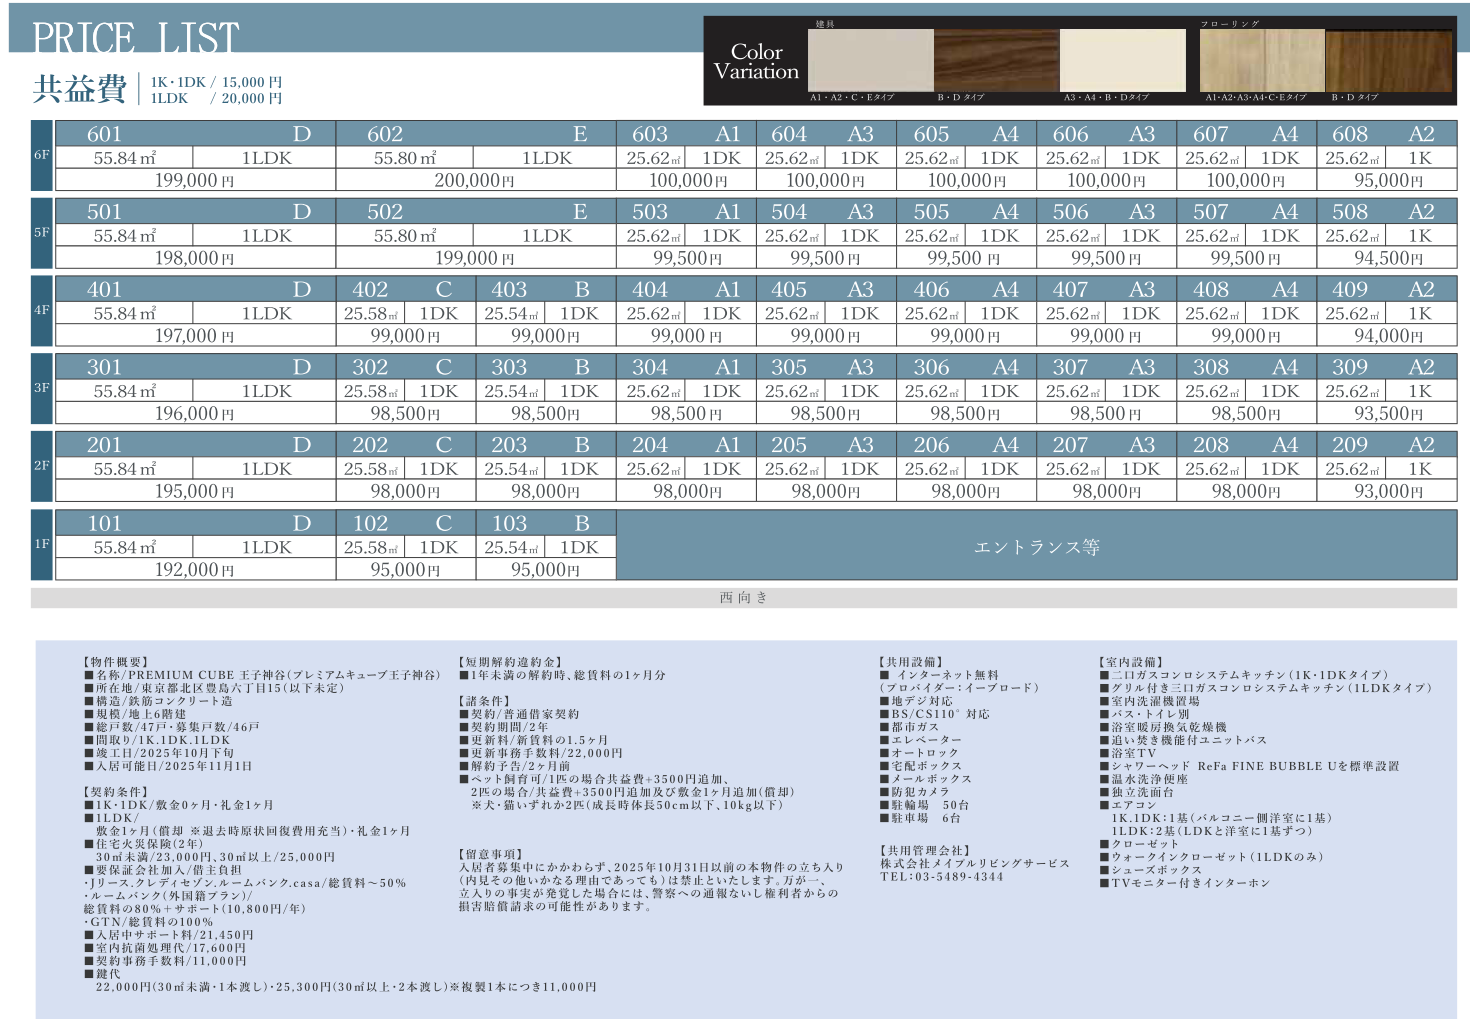Click the PRICE LIST title
Image resolution: width=1470 pixels, height=1019 pixels.
coord(136,38)
